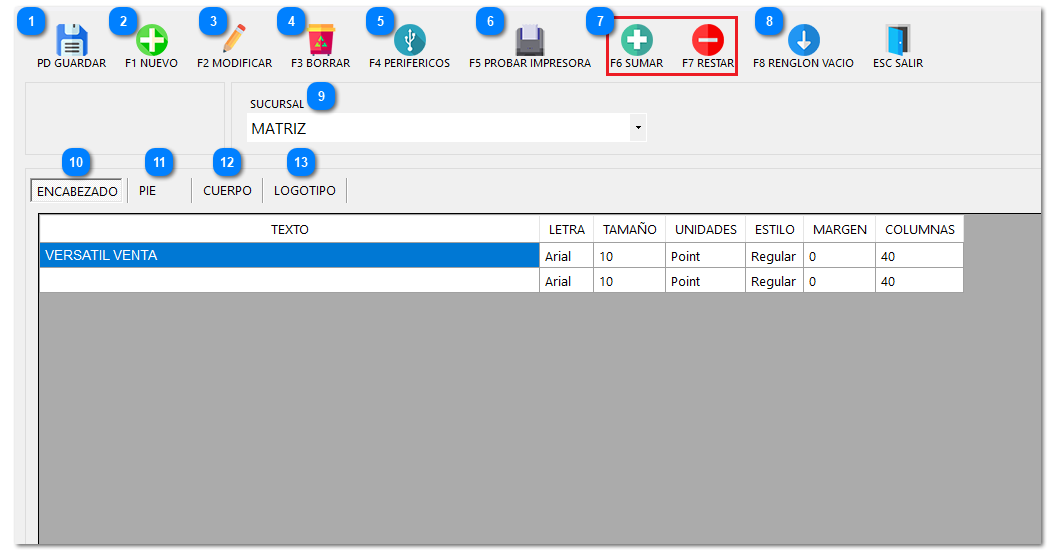The height and width of the screenshot is (553, 1050).
Task: Select the VERSATIL VENTA text row
Action: (x=288, y=256)
